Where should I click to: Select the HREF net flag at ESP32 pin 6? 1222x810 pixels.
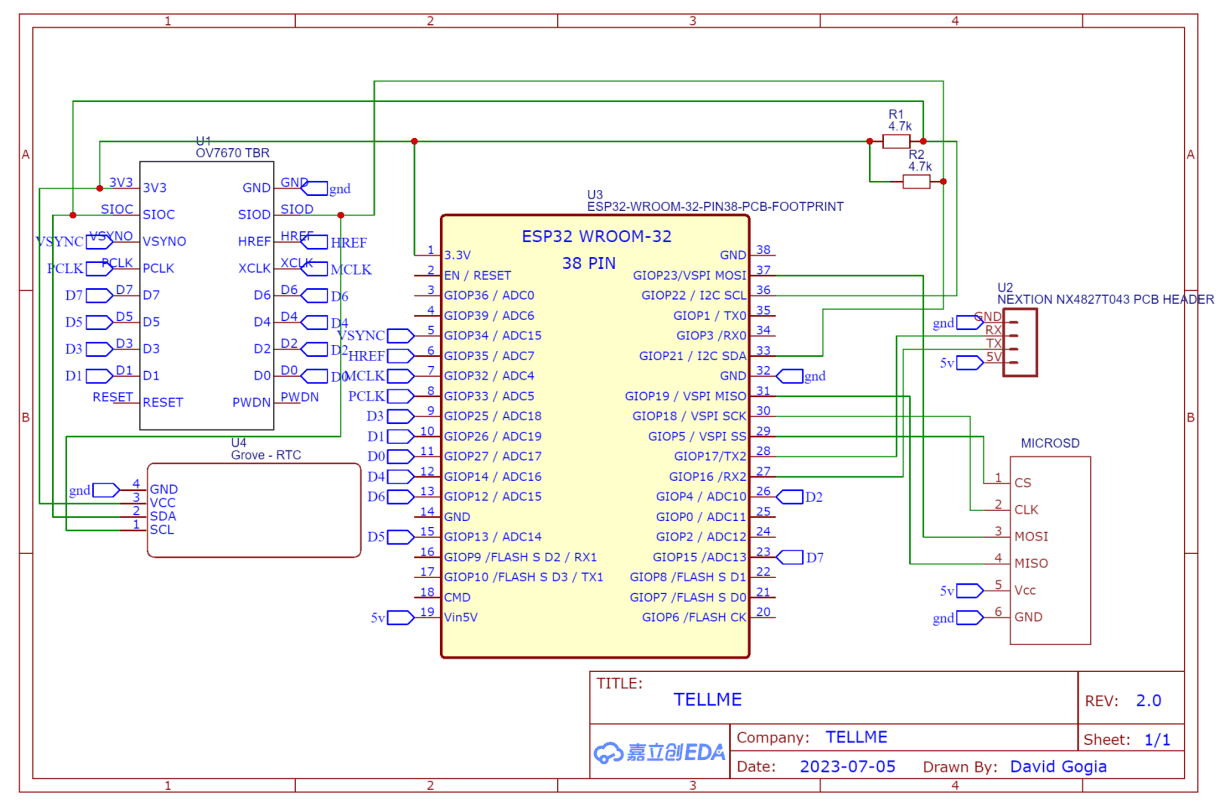401,356
